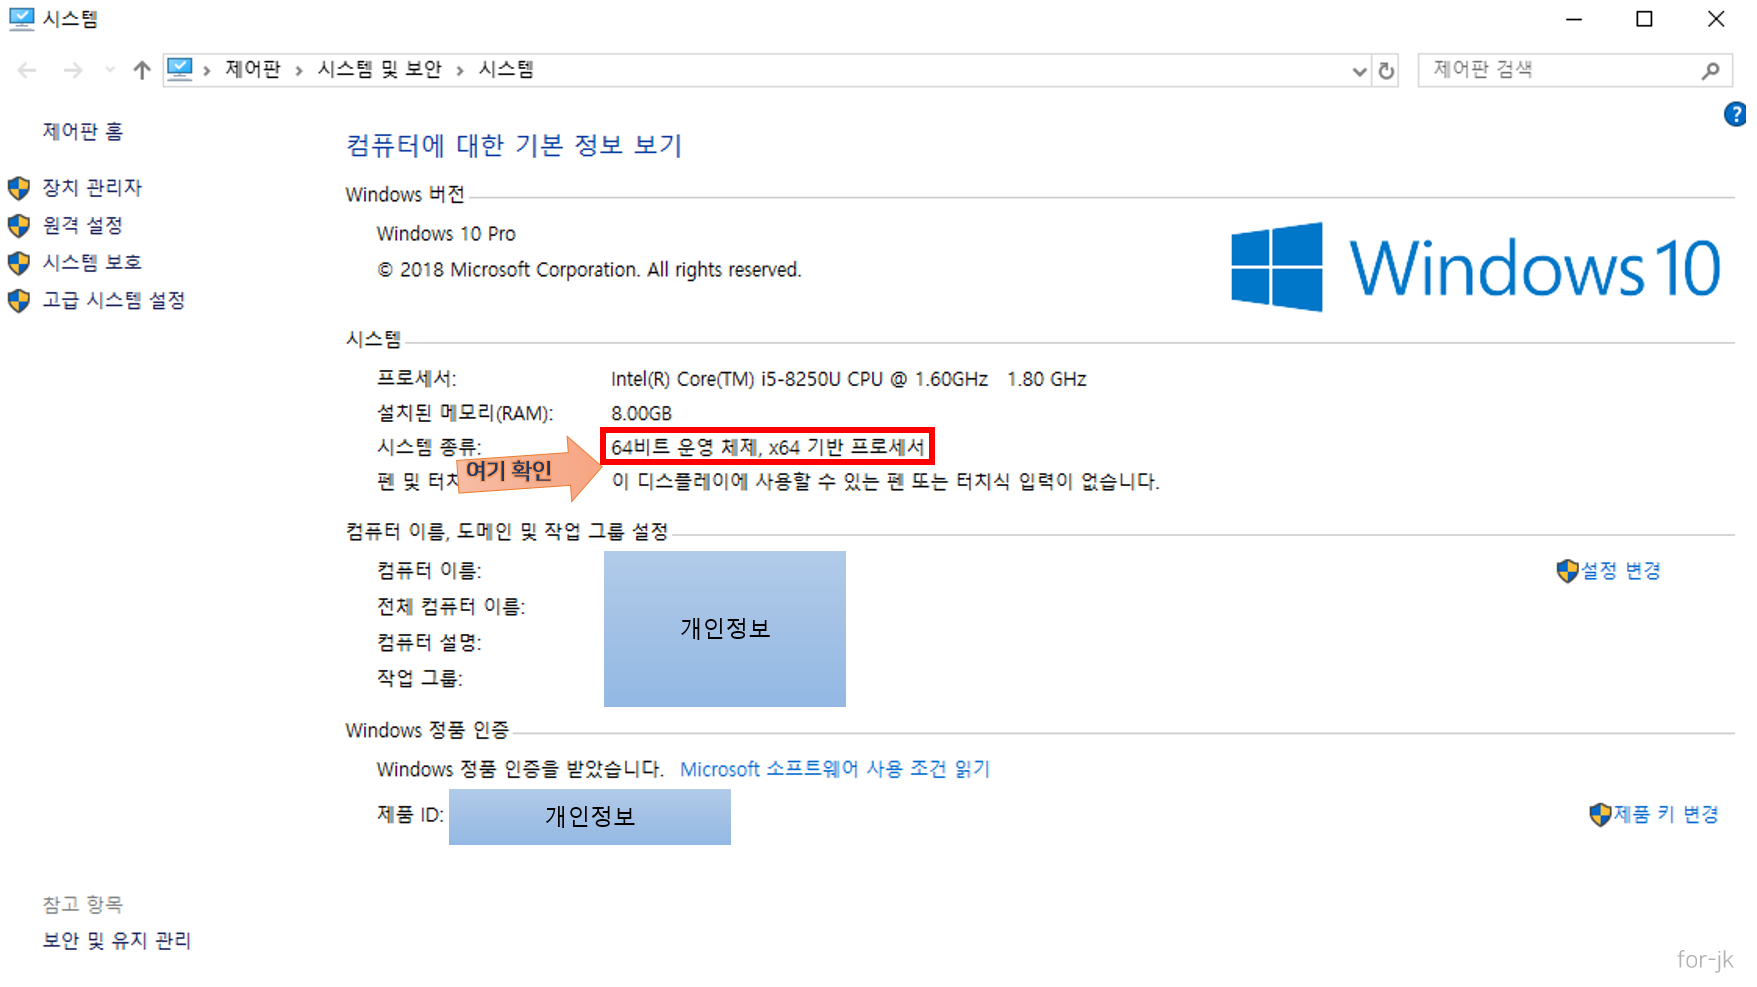Select the 8.00GB memory value
1757x987 pixels.
coord(641,413)
